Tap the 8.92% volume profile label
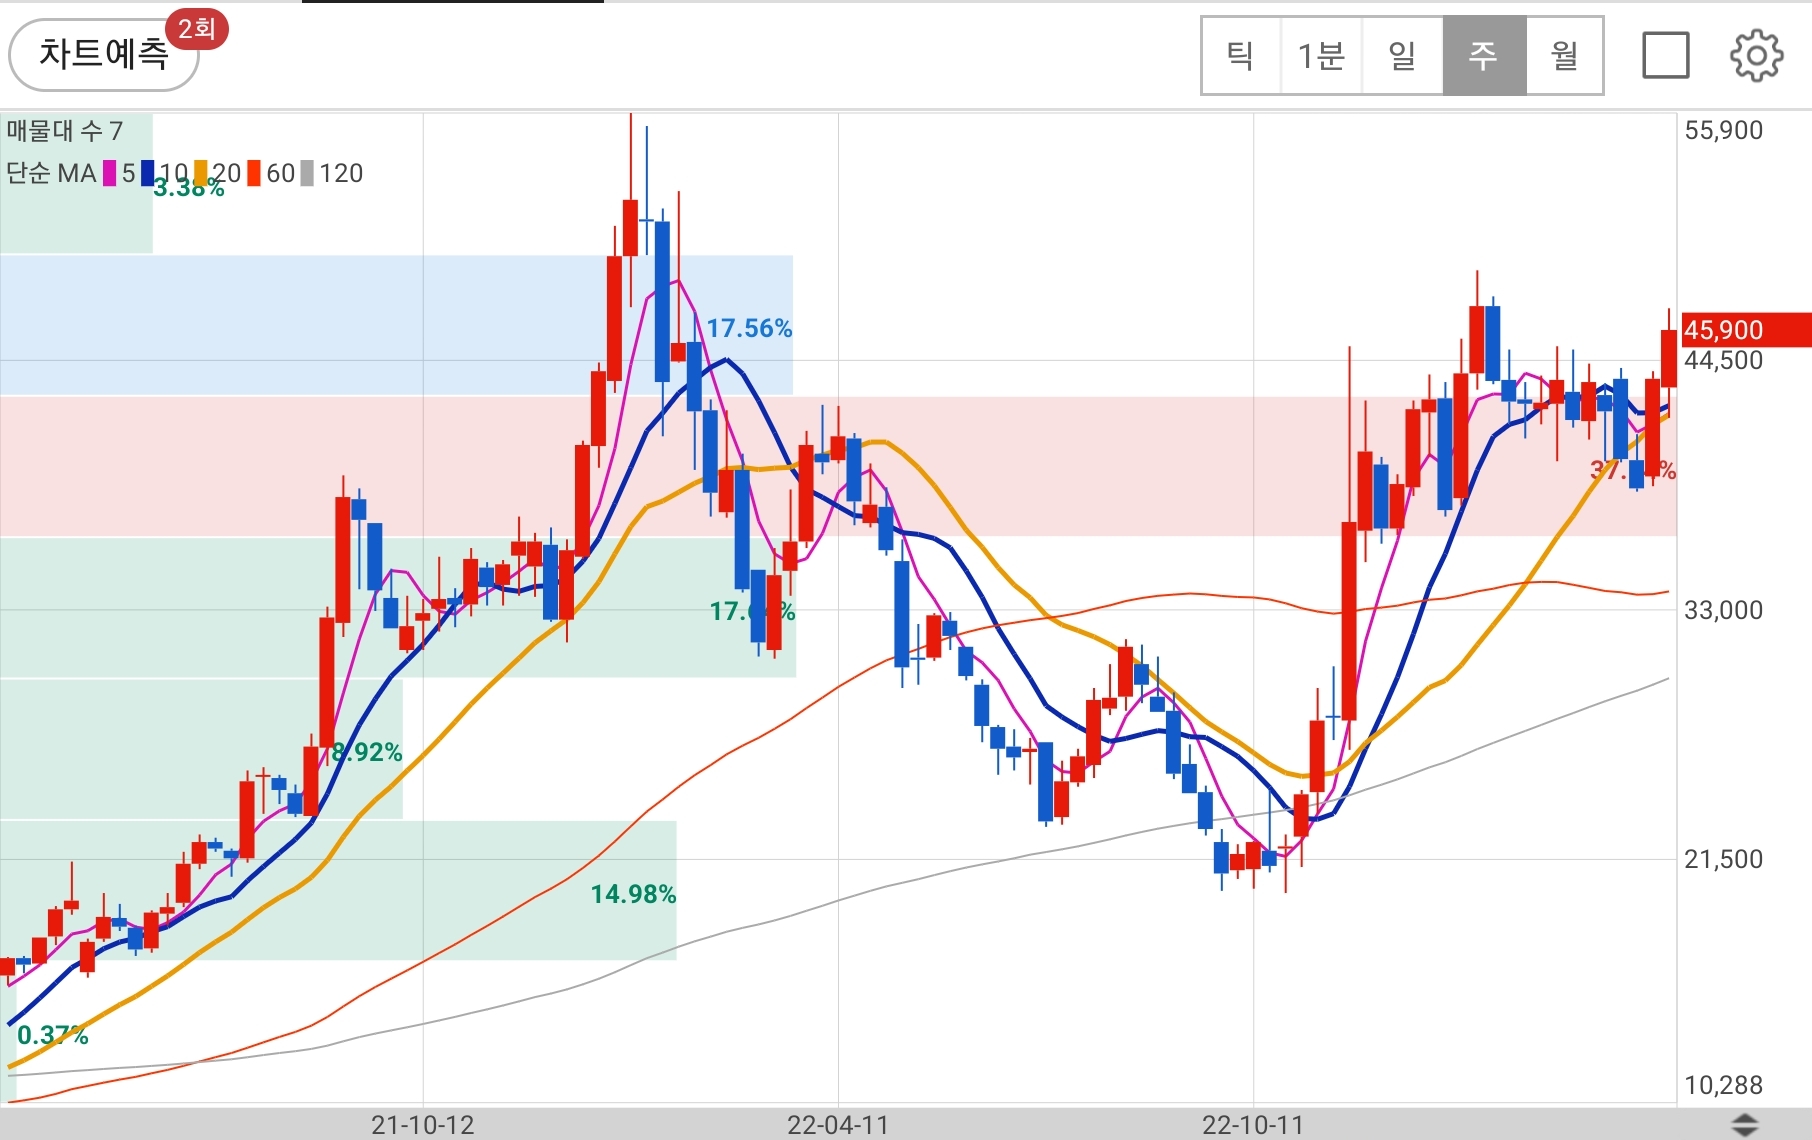This screenshot has height=1140, width=1812. (367, 752)
